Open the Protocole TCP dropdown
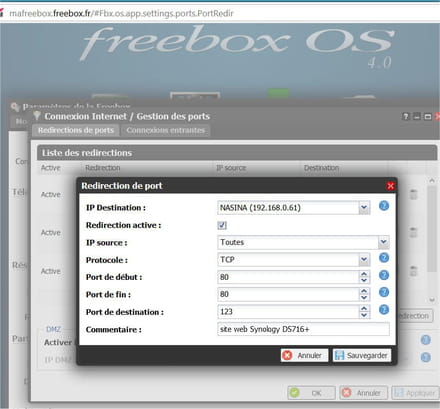The height and width of the screenshot is (409, 440). [364, 260]
